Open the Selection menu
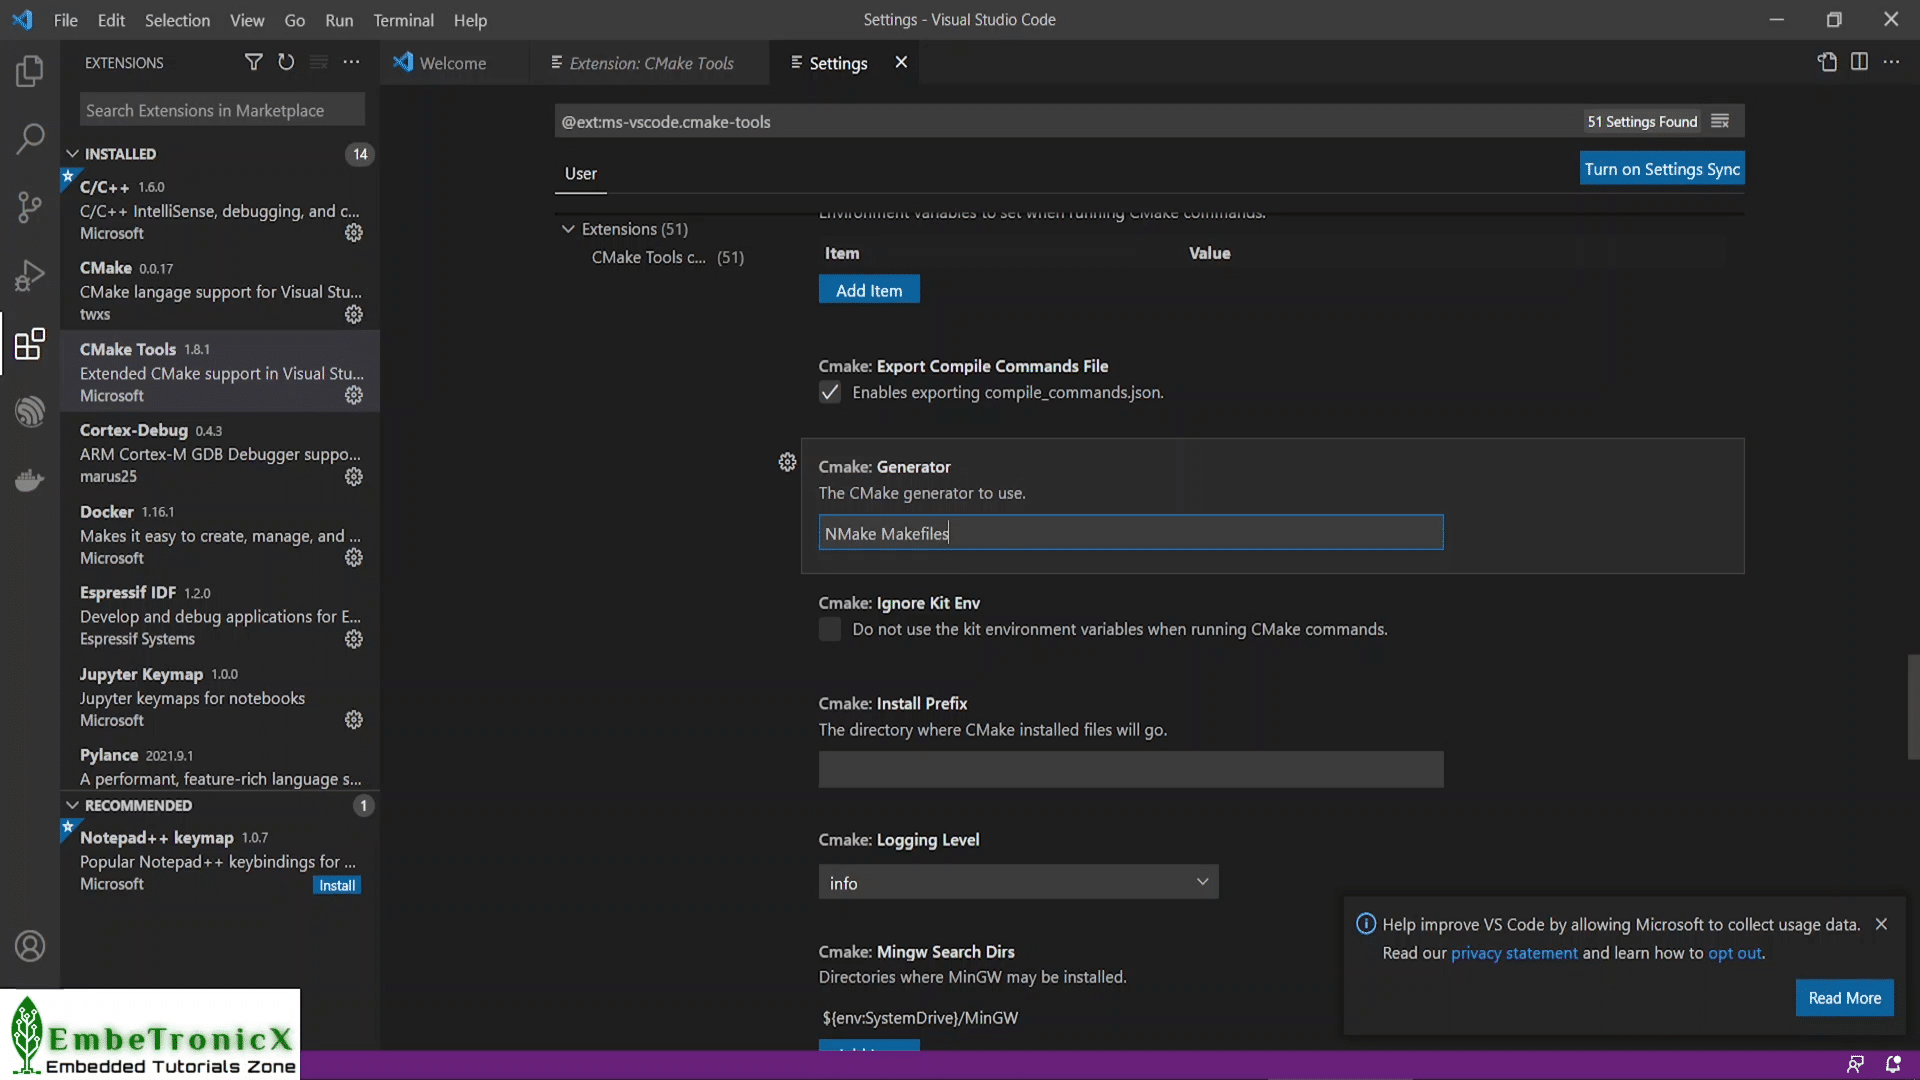1920x1080 pixels. click(x=177, y=20)
